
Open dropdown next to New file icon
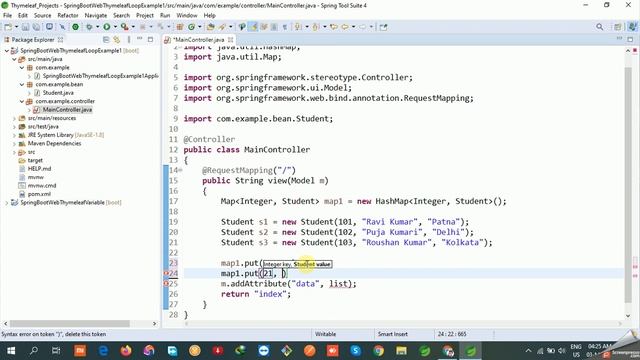pos(16,27)
